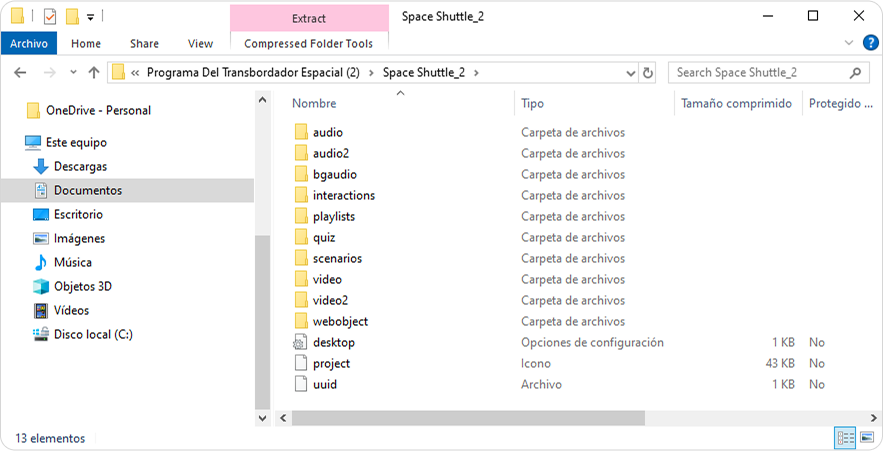Open the Customize Quick Access Toolbar dropdown

click(x=90, y=17)
